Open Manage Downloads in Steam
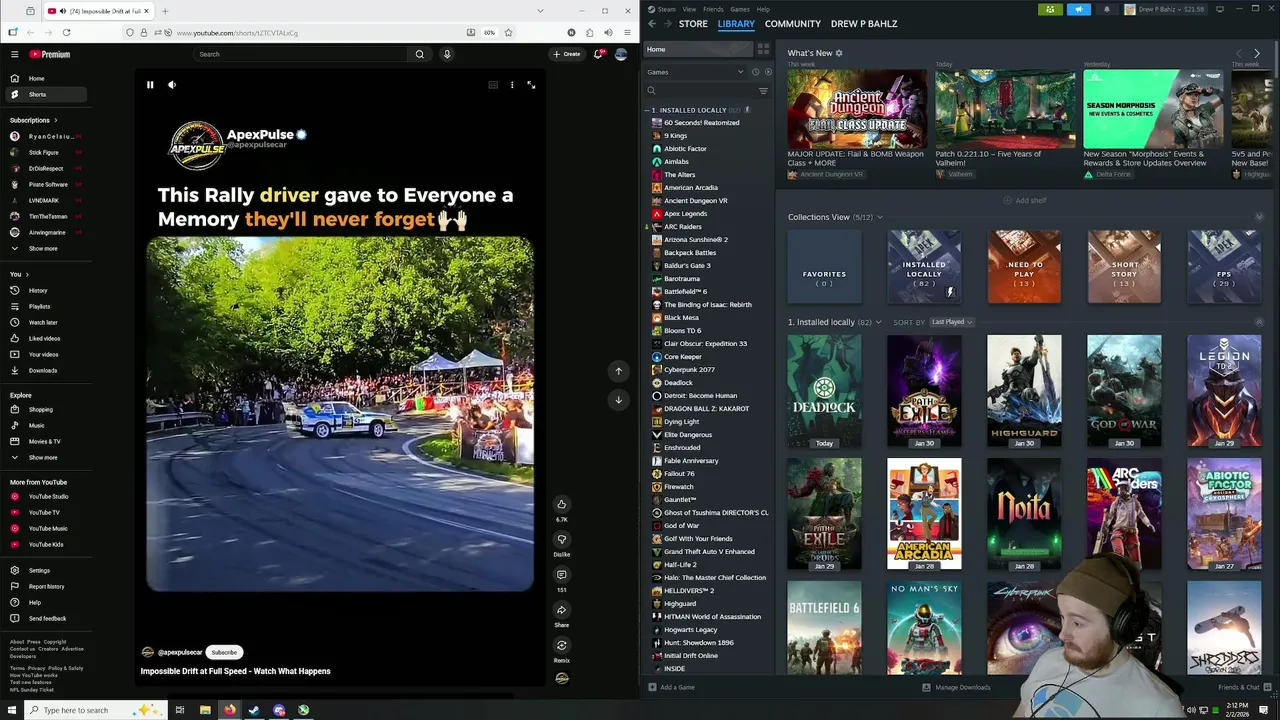 coord(956,687)
